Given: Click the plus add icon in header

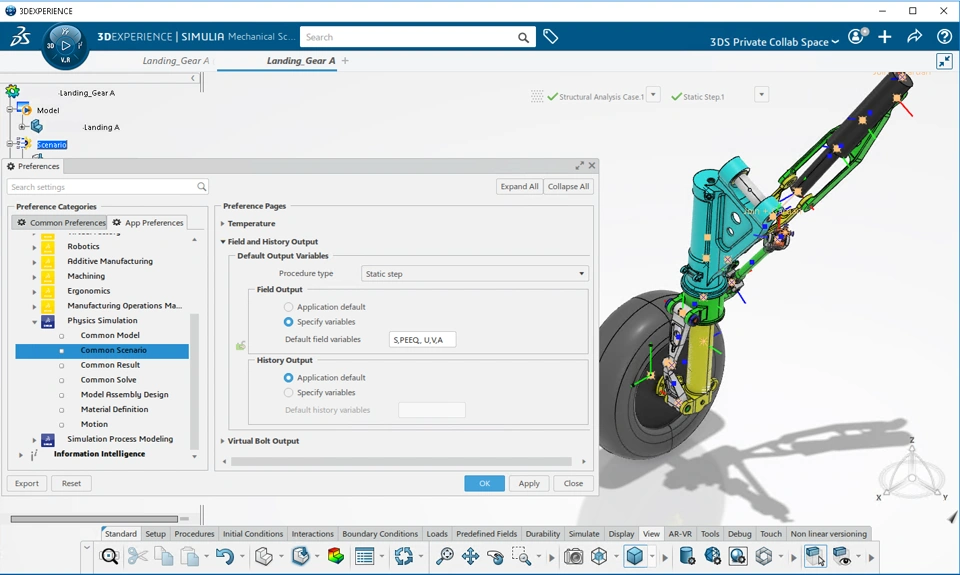Looking at the screenshot, I should pos(885,37).
